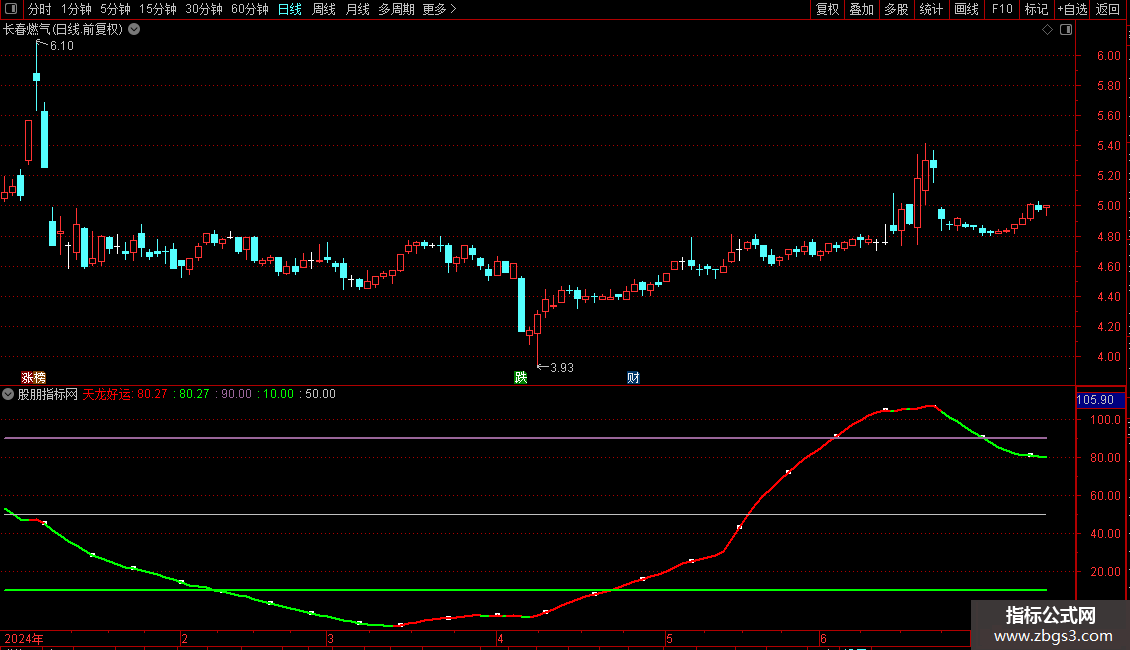This screenshot has height=650, width=1130.
Task: Click the diamond icon in chart header
Action: tap(1047, 30)
